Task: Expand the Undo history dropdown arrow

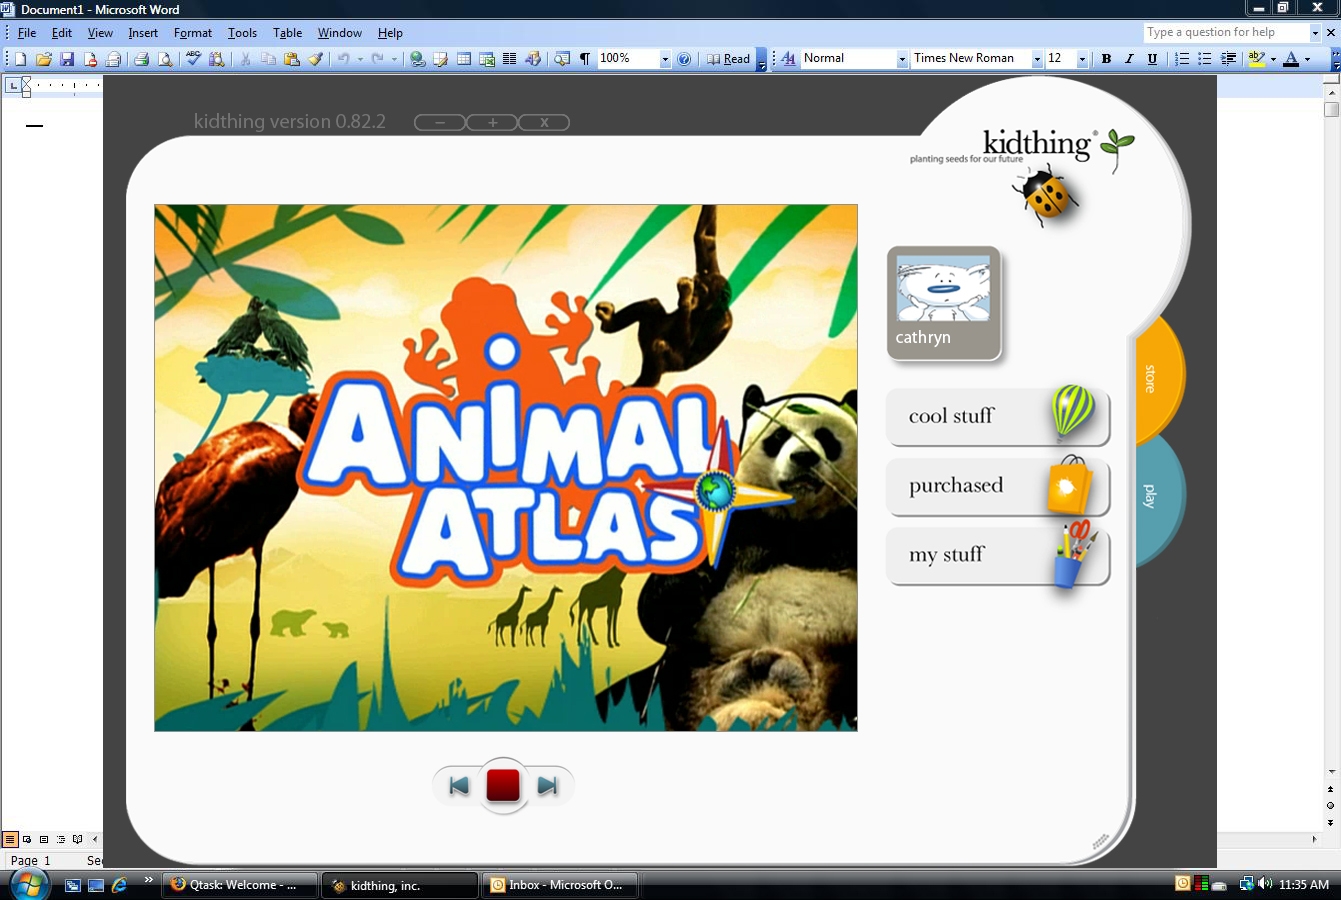Action: pos(360,59)
